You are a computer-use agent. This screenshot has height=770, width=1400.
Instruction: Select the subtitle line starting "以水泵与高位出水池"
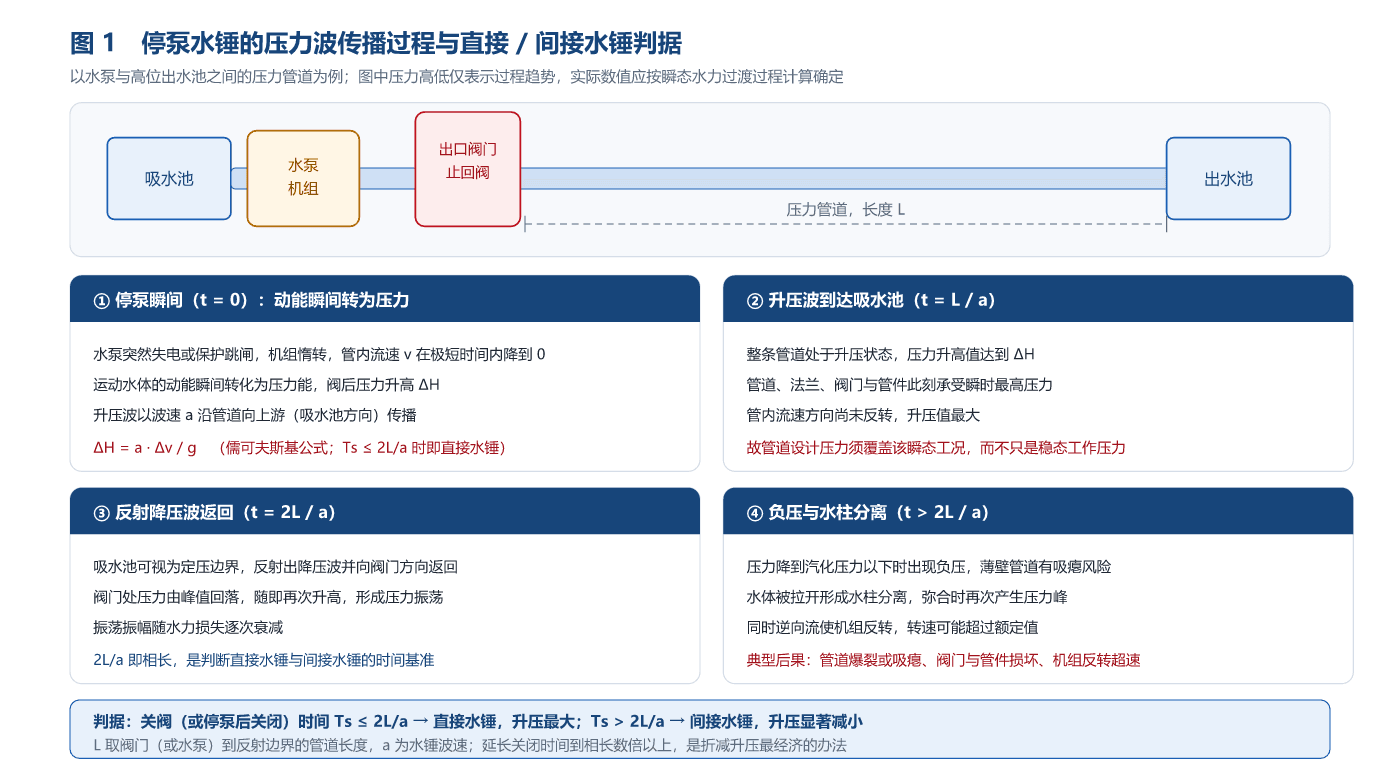click(457, 77)
